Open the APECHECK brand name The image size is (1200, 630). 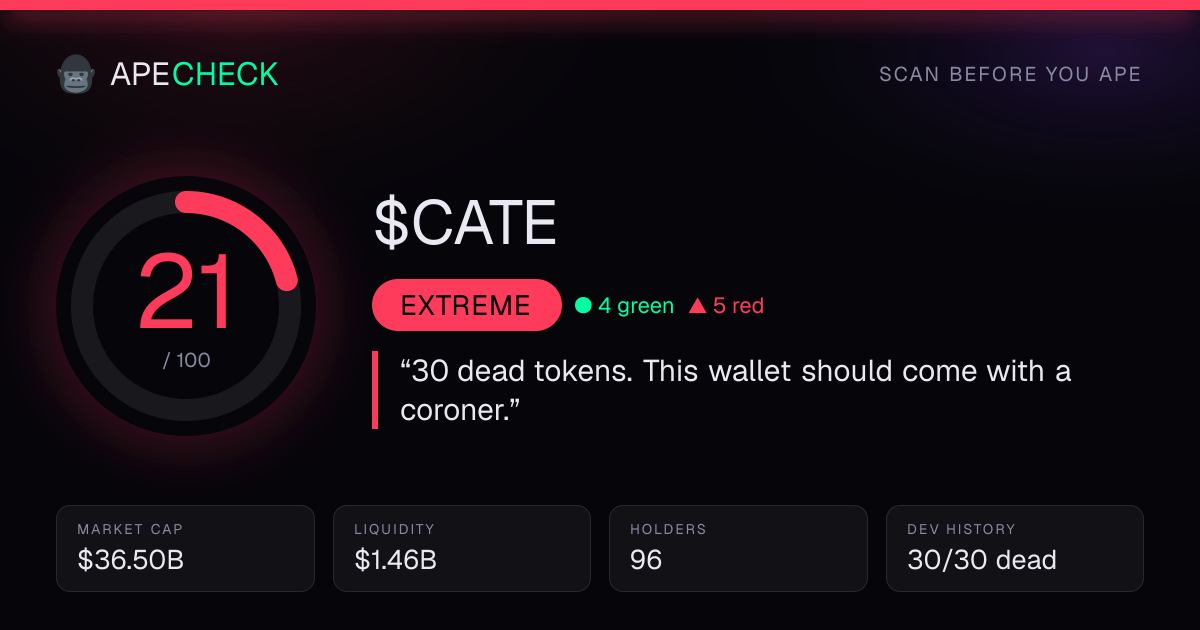pos(194,74)
